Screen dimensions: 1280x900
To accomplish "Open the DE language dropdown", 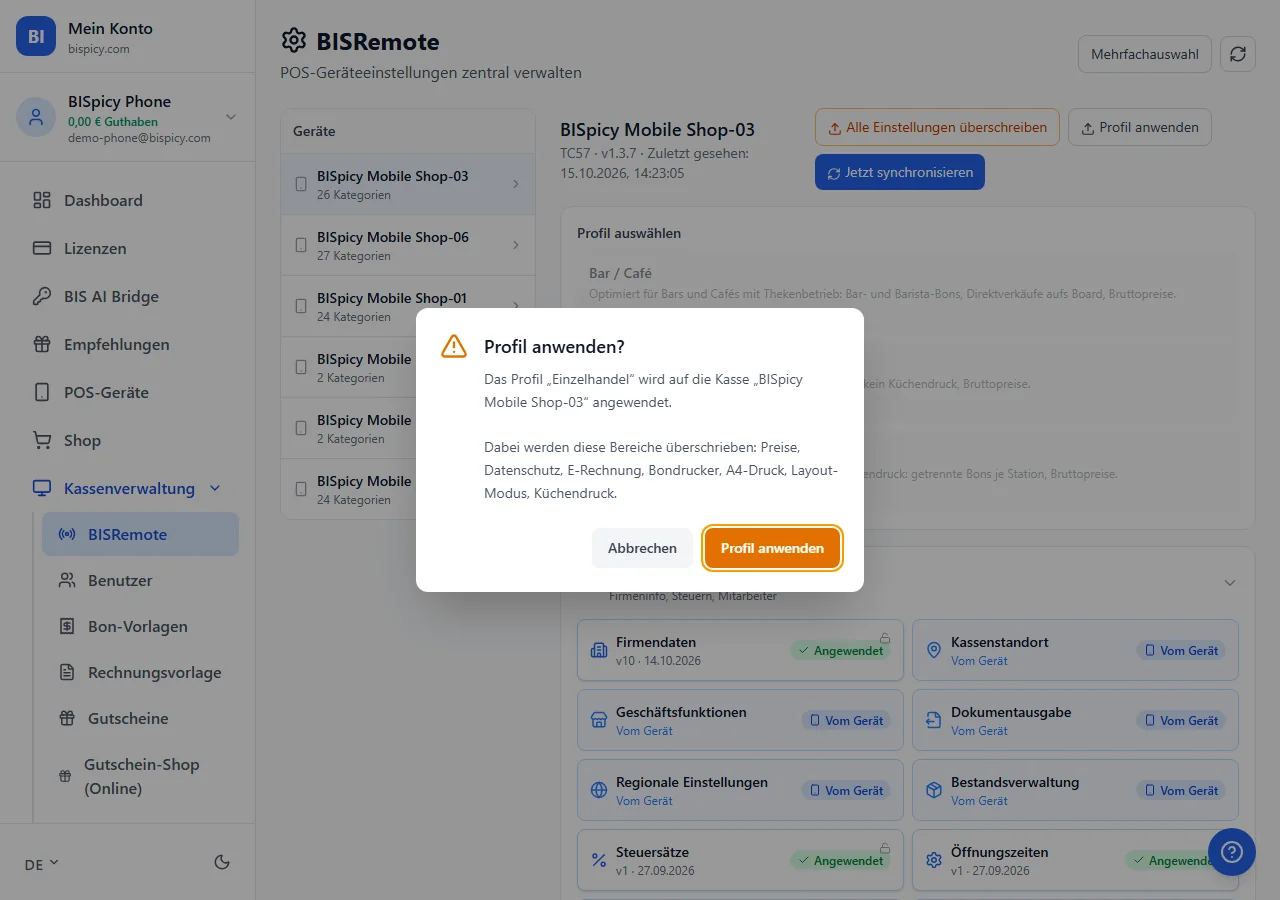I will coord(42,863).
